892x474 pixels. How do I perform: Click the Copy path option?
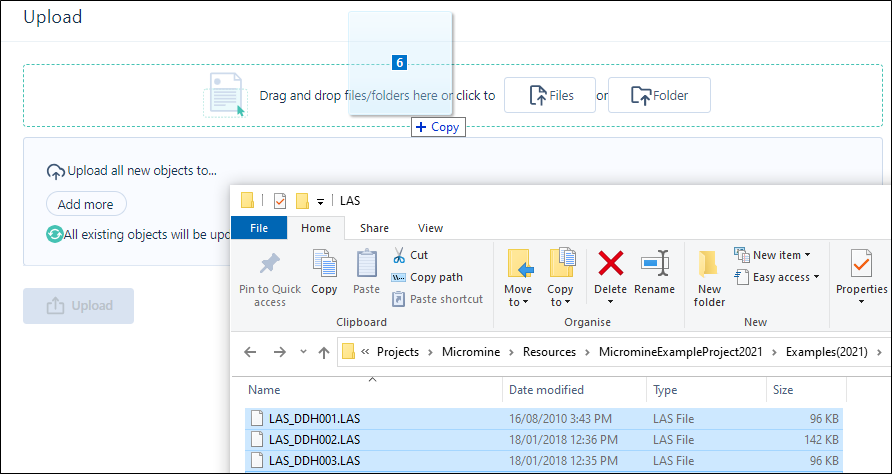pos(436,277)
